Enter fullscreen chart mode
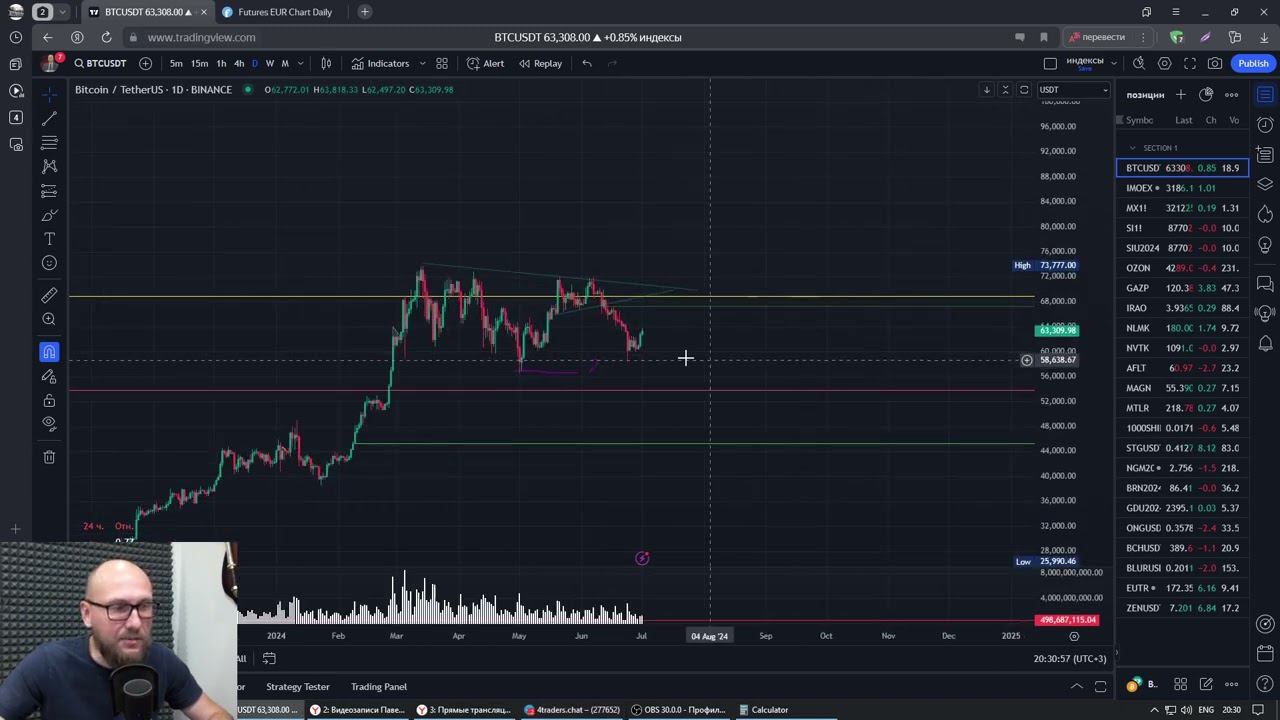This screenshot has width=1280, height=720. [1190, 63]
